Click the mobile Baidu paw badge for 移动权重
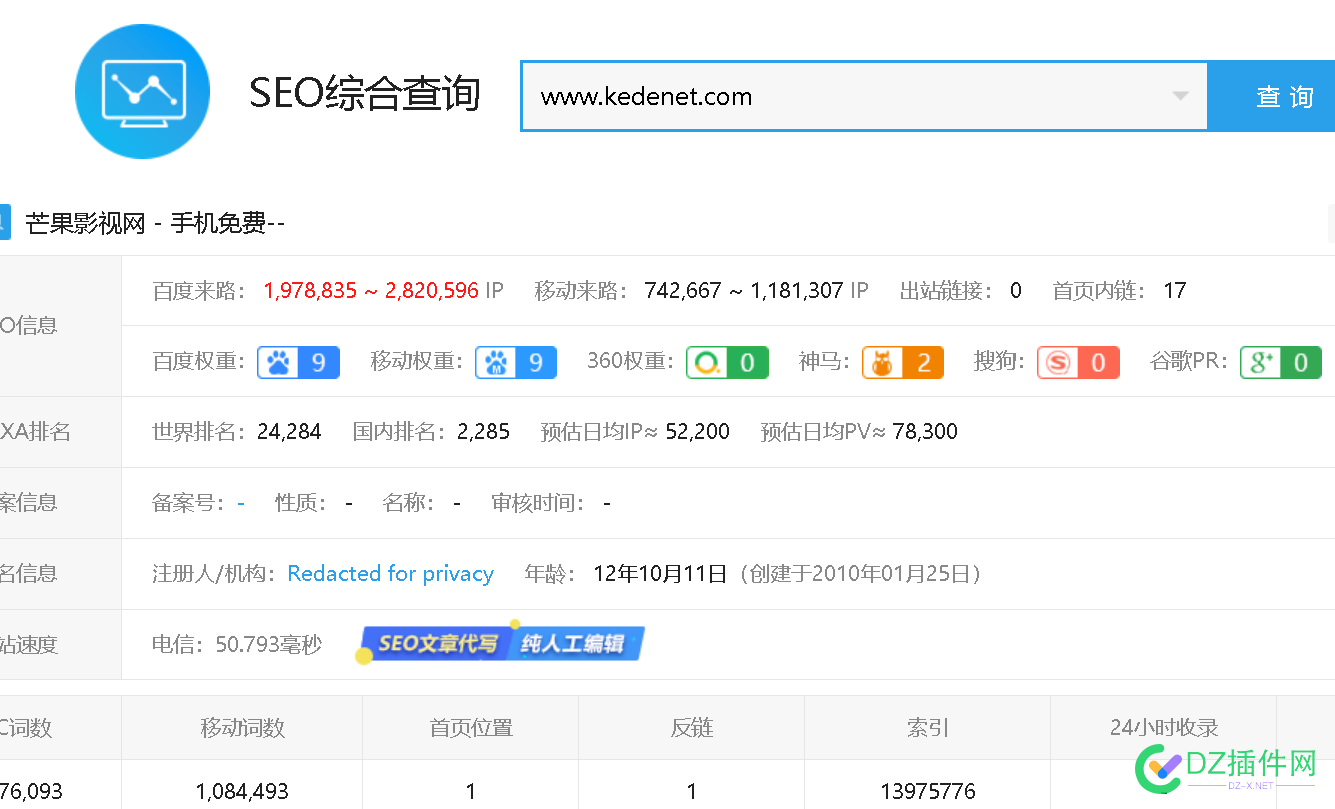This screenshot has width=1335, height=809. pyautogui.click(x=516, y=362)
